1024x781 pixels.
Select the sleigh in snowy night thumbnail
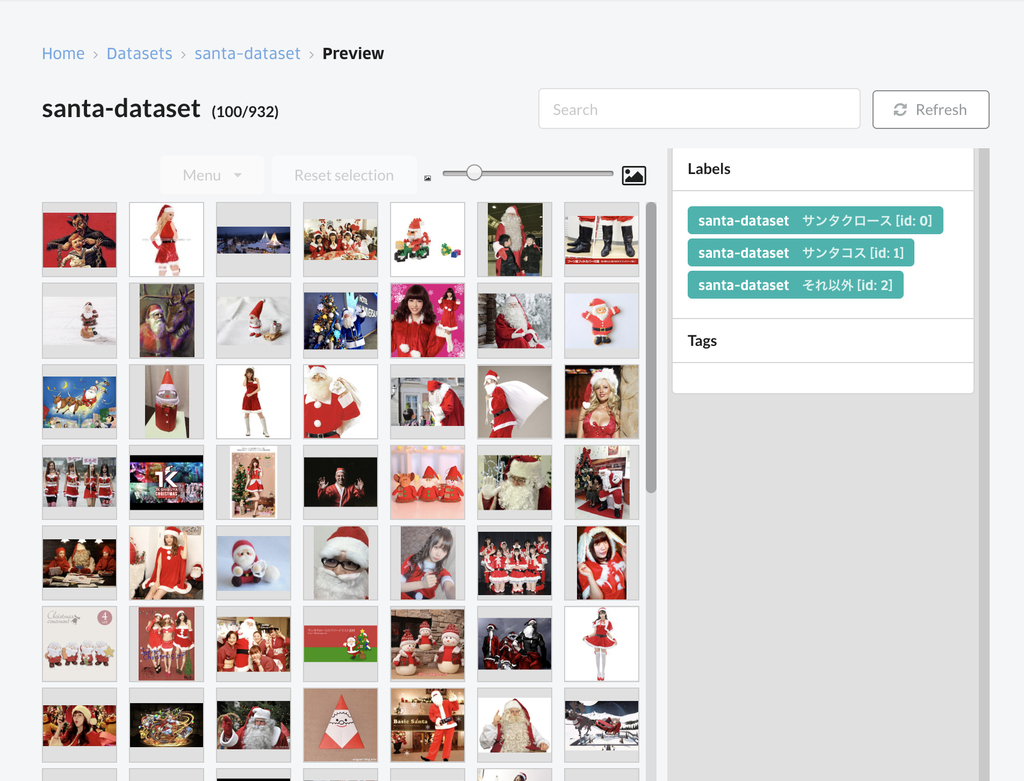(601, 725)
